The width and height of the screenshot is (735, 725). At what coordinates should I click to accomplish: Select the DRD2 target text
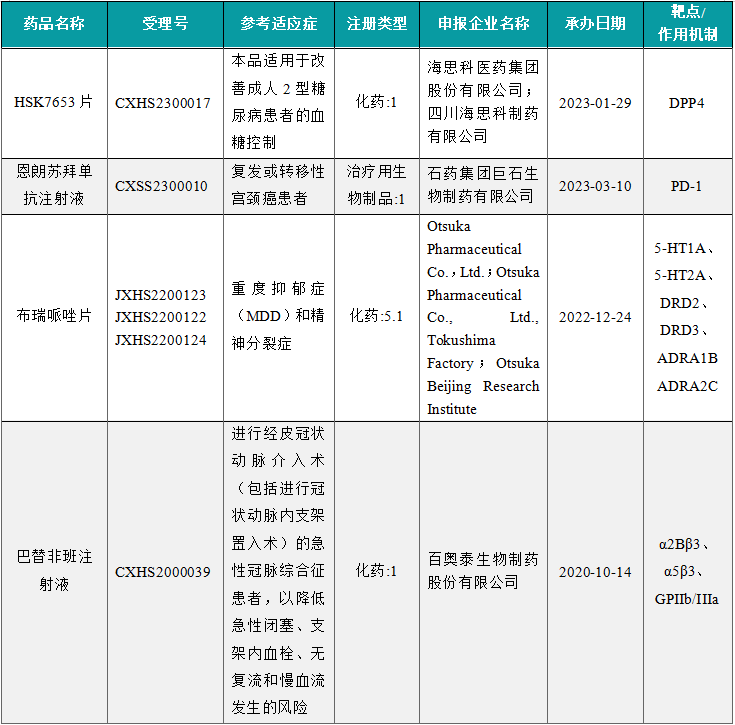click(680, 303)
